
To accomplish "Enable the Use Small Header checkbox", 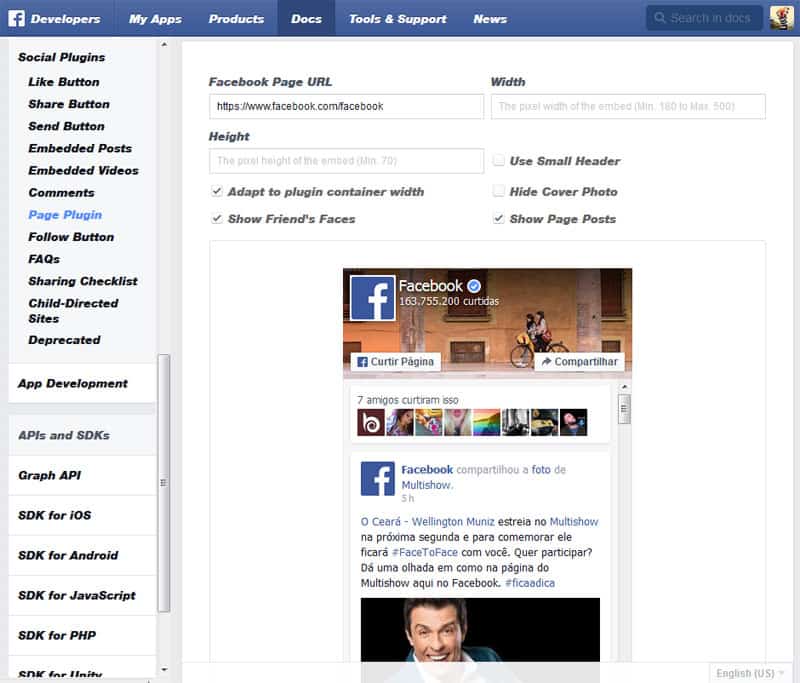I will pyautogui.click(x=497, y=161).
